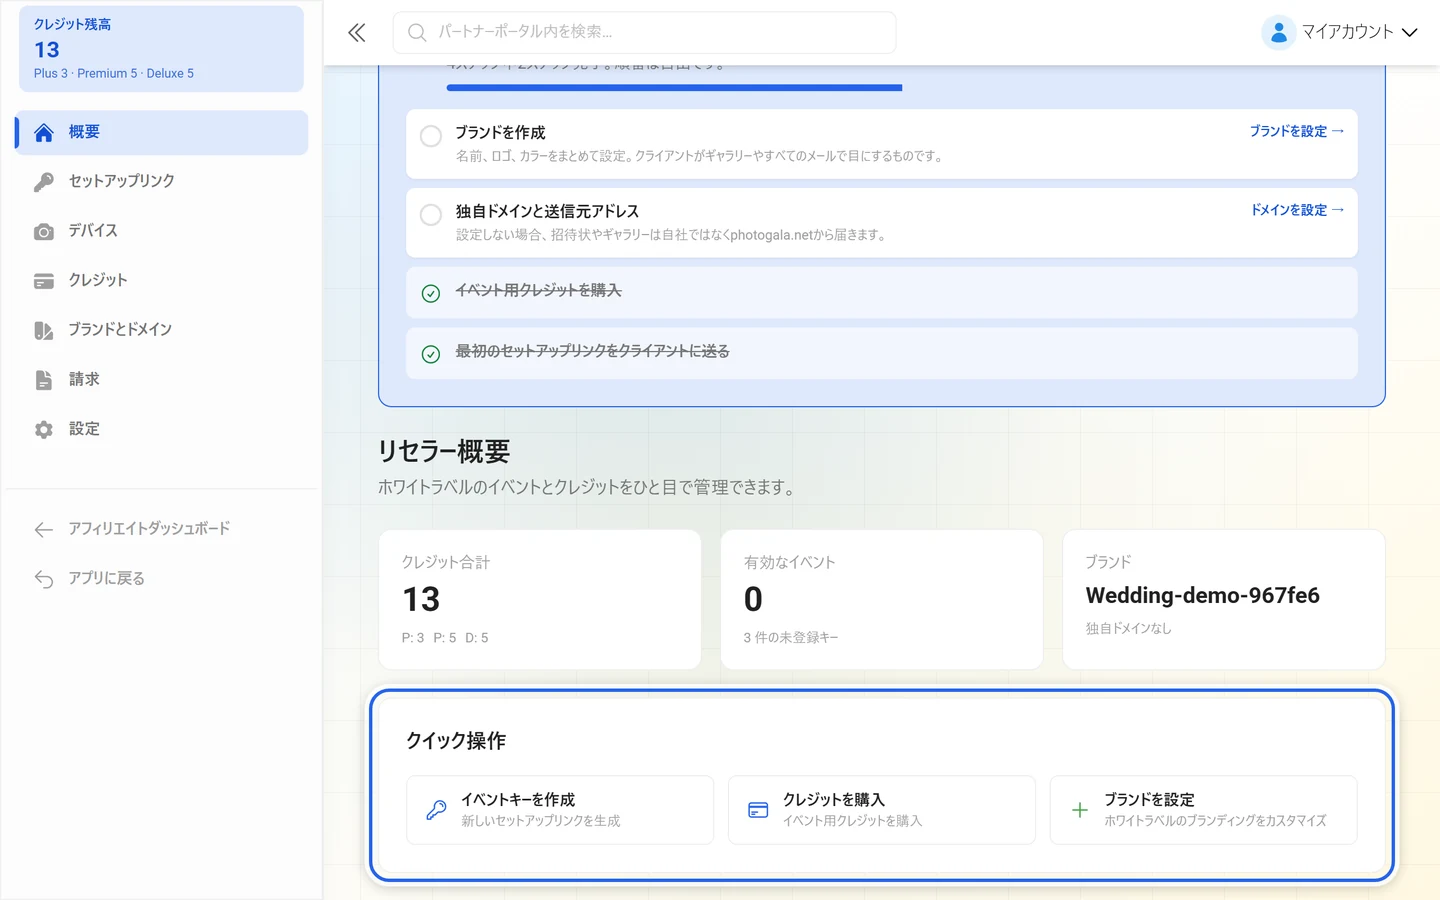Open the セットアップリンク menu item
This screenshot has height=900, width=1440.
click(x=162, y=181)
